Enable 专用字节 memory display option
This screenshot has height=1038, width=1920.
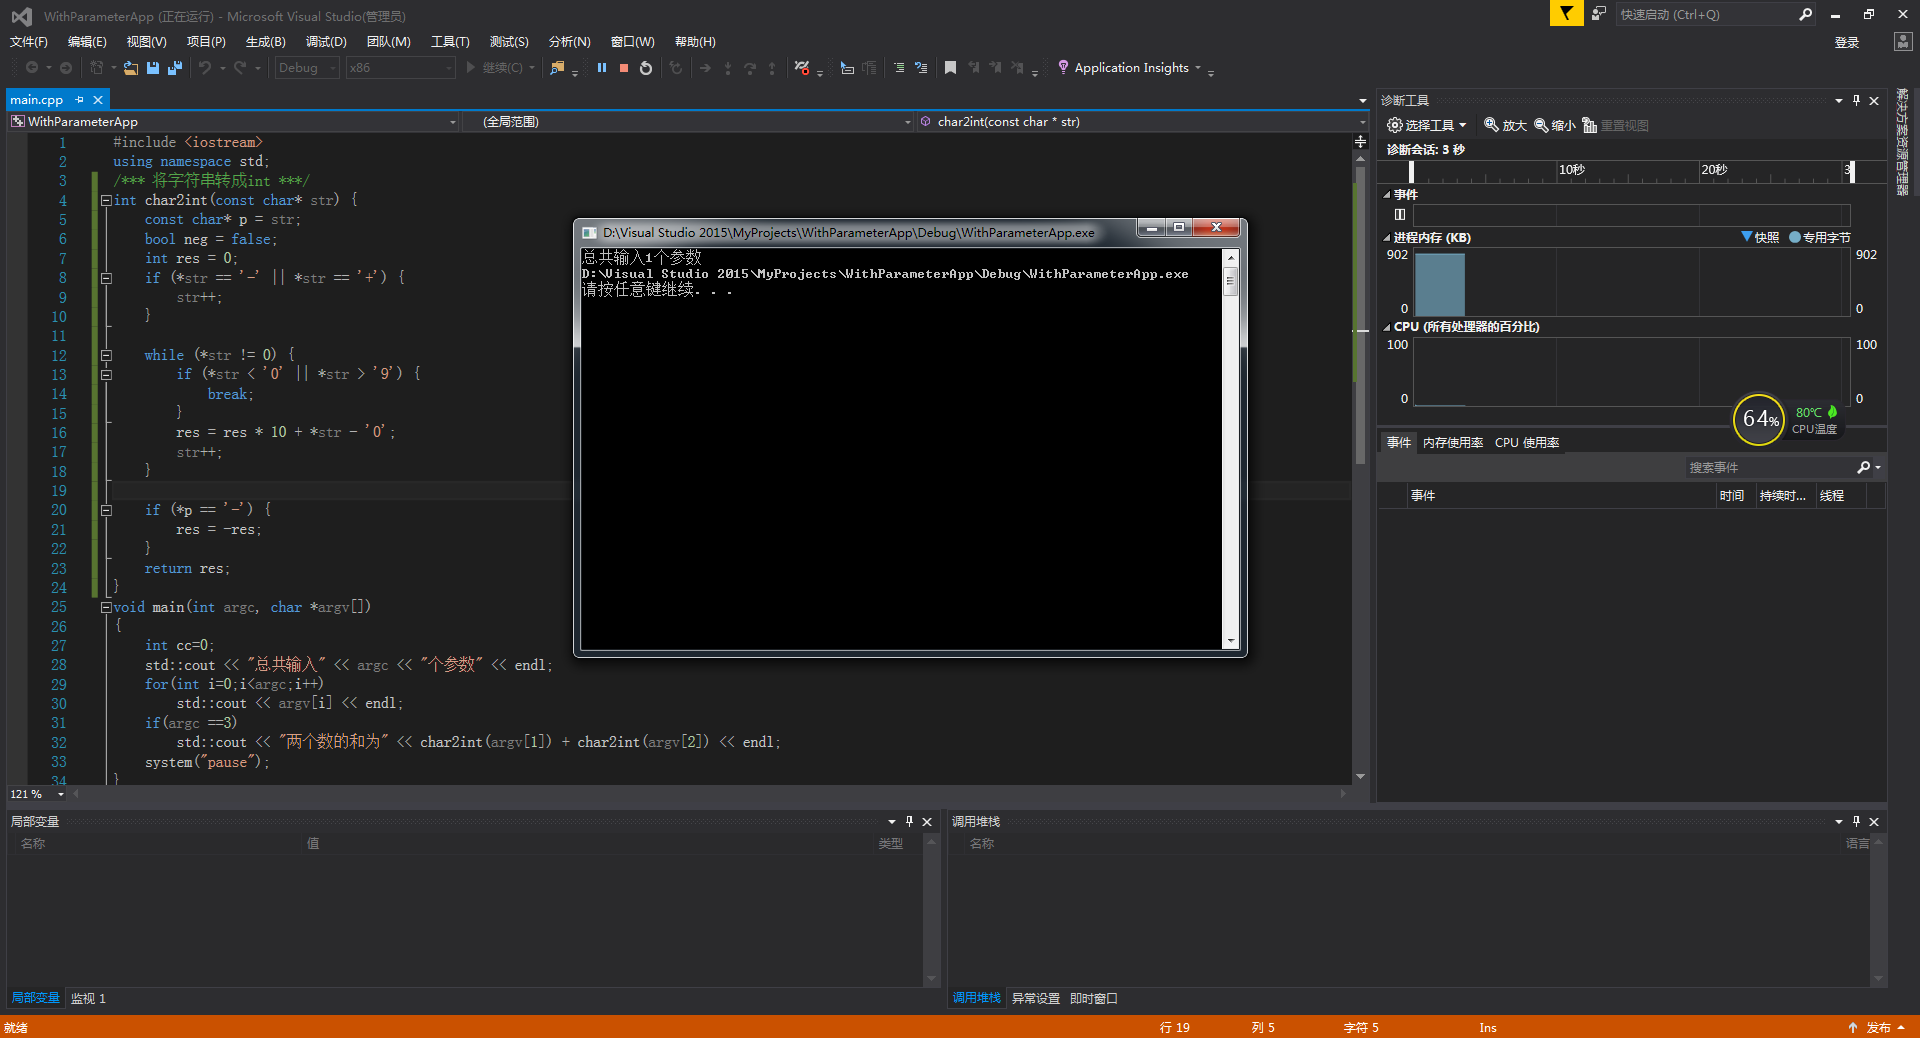tap(1823, 237)
